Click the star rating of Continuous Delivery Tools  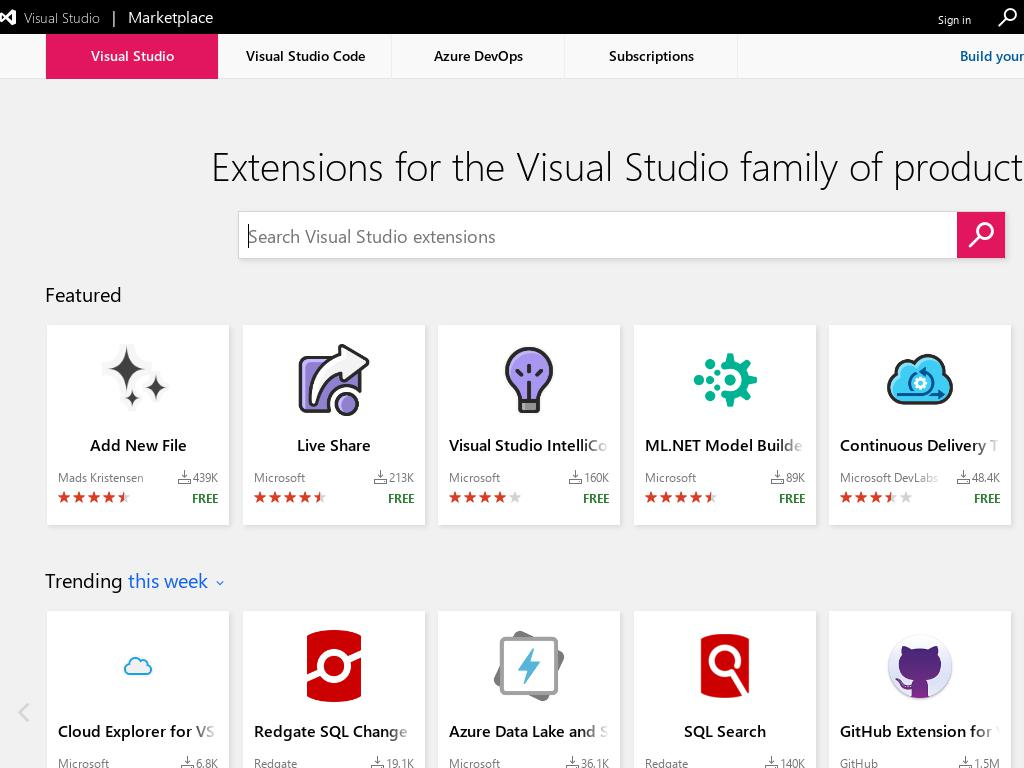[x=876, y=498]
